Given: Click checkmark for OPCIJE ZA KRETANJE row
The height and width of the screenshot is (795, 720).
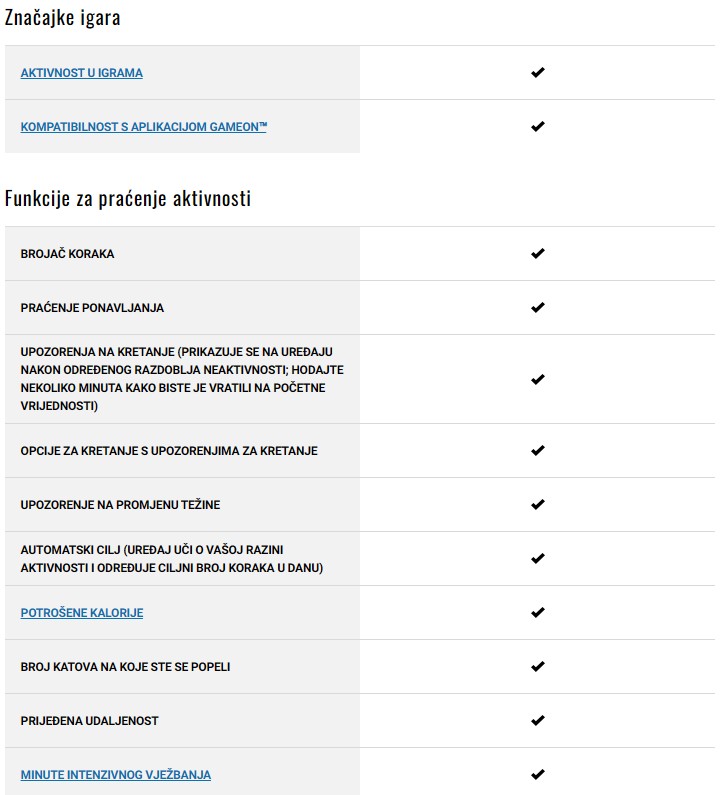Looking at the screenshot, I should click(x=538, y=451).
